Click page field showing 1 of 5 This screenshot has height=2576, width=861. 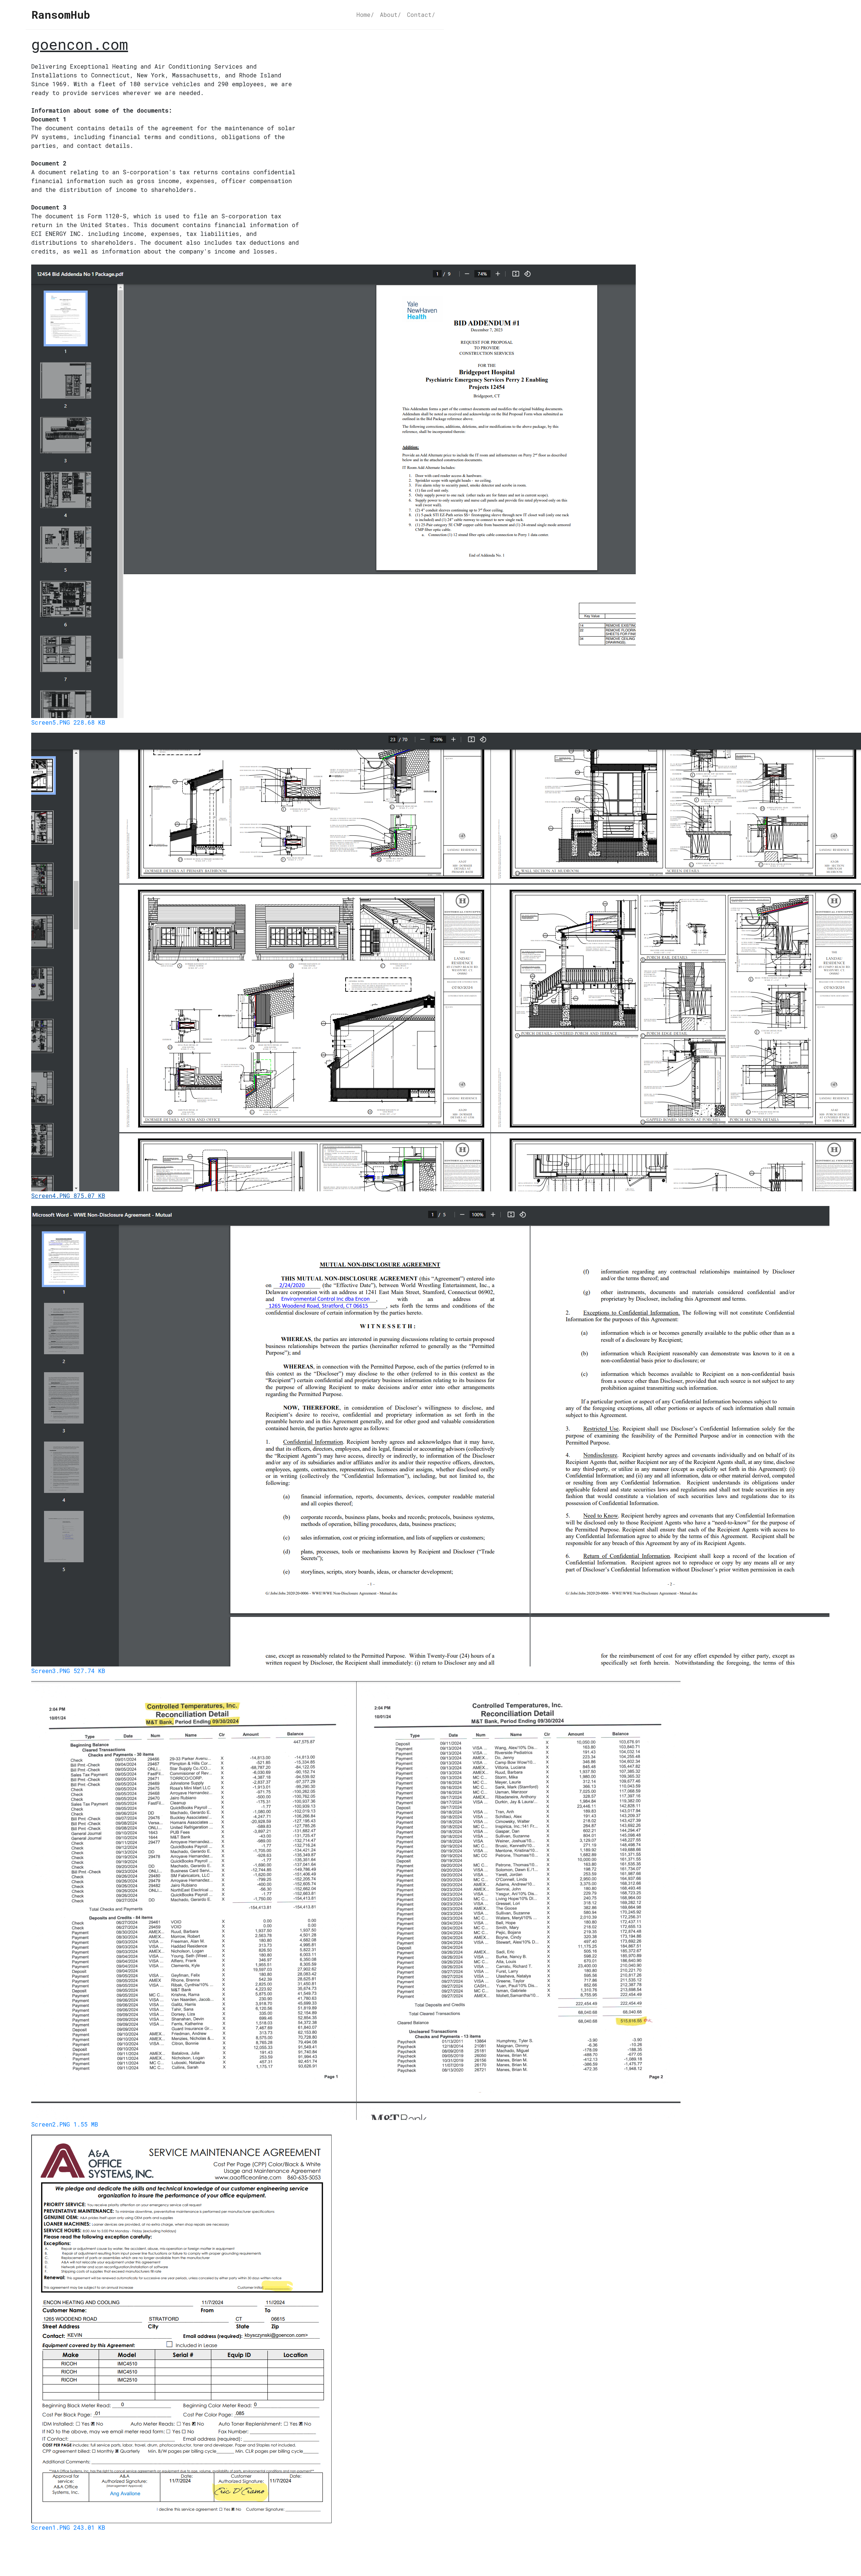[432, 1215]
